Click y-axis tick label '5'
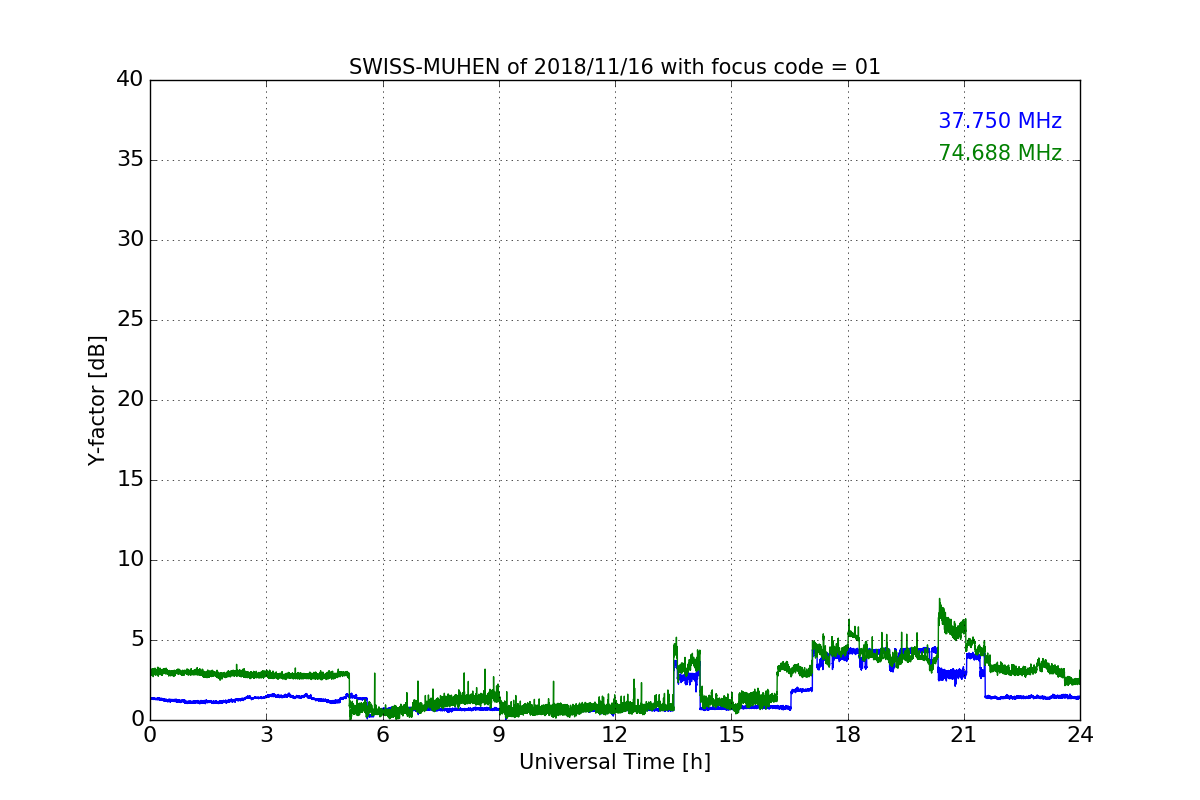This screenshot has height=800, width=1200. click(137, 640)
